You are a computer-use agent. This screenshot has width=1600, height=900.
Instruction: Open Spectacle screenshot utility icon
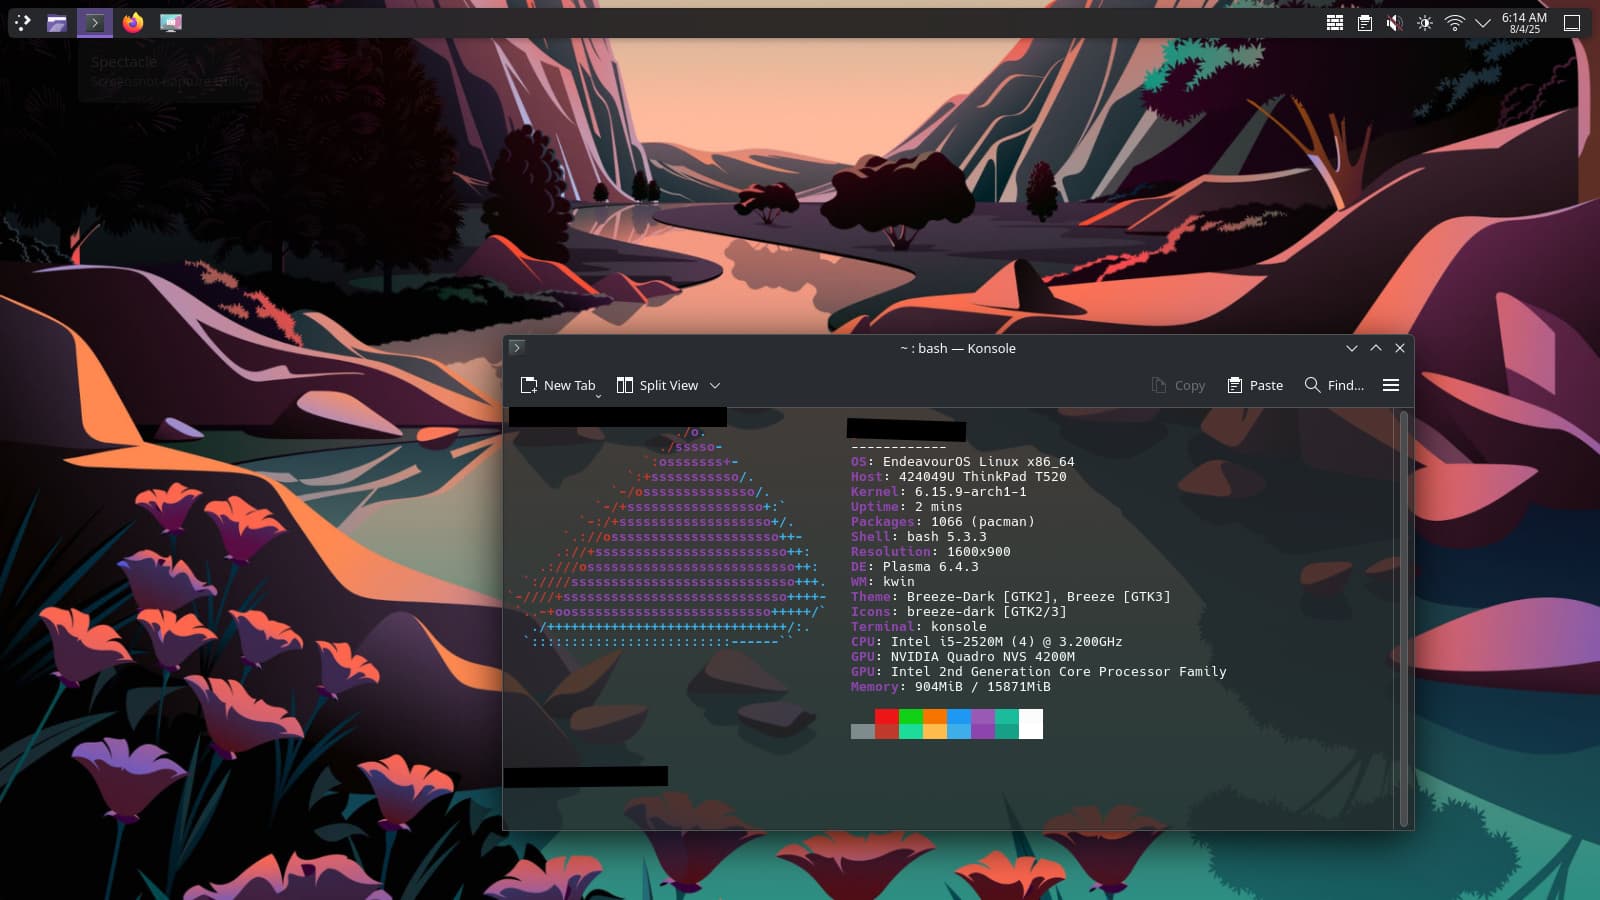click(171, 22)
